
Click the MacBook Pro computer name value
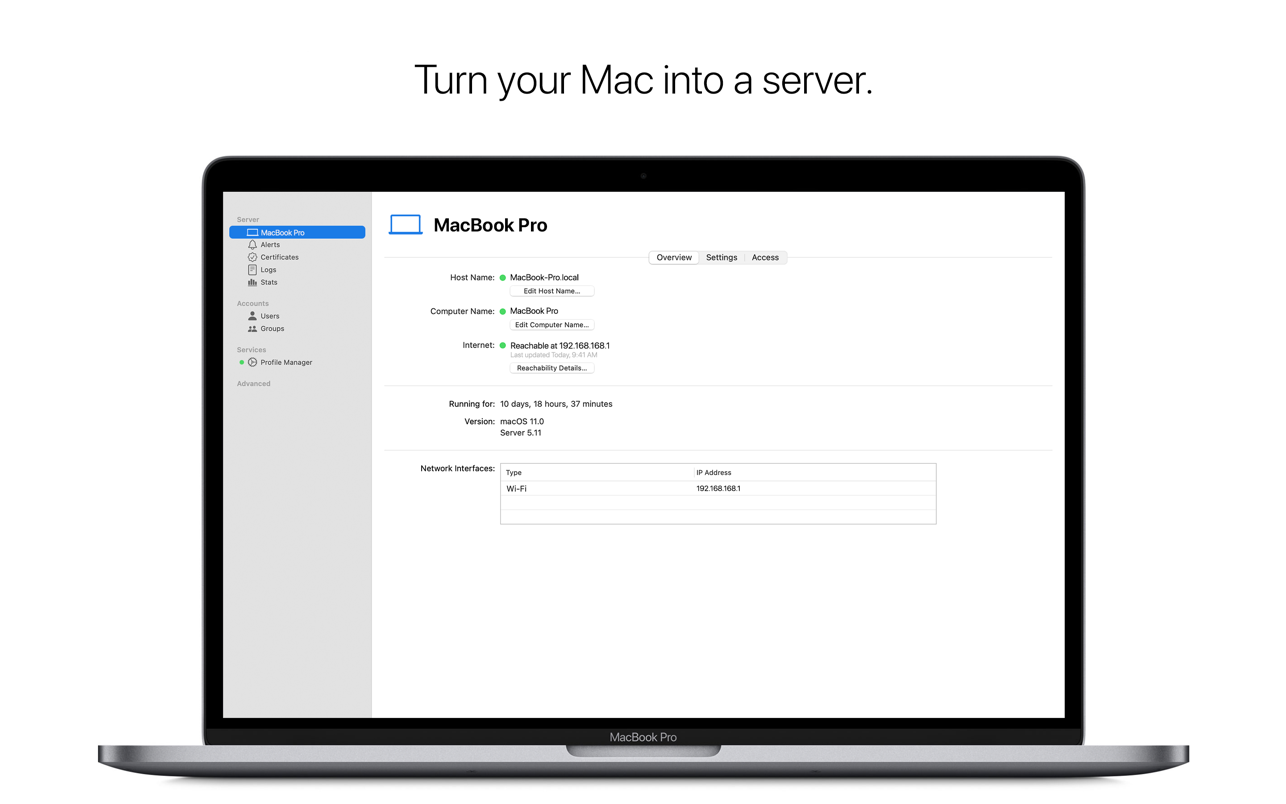534,312
